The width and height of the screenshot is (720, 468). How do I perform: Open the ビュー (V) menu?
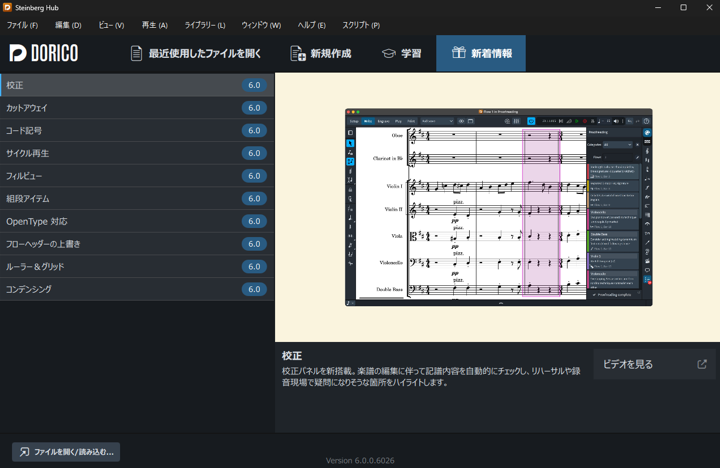[111, 25]
